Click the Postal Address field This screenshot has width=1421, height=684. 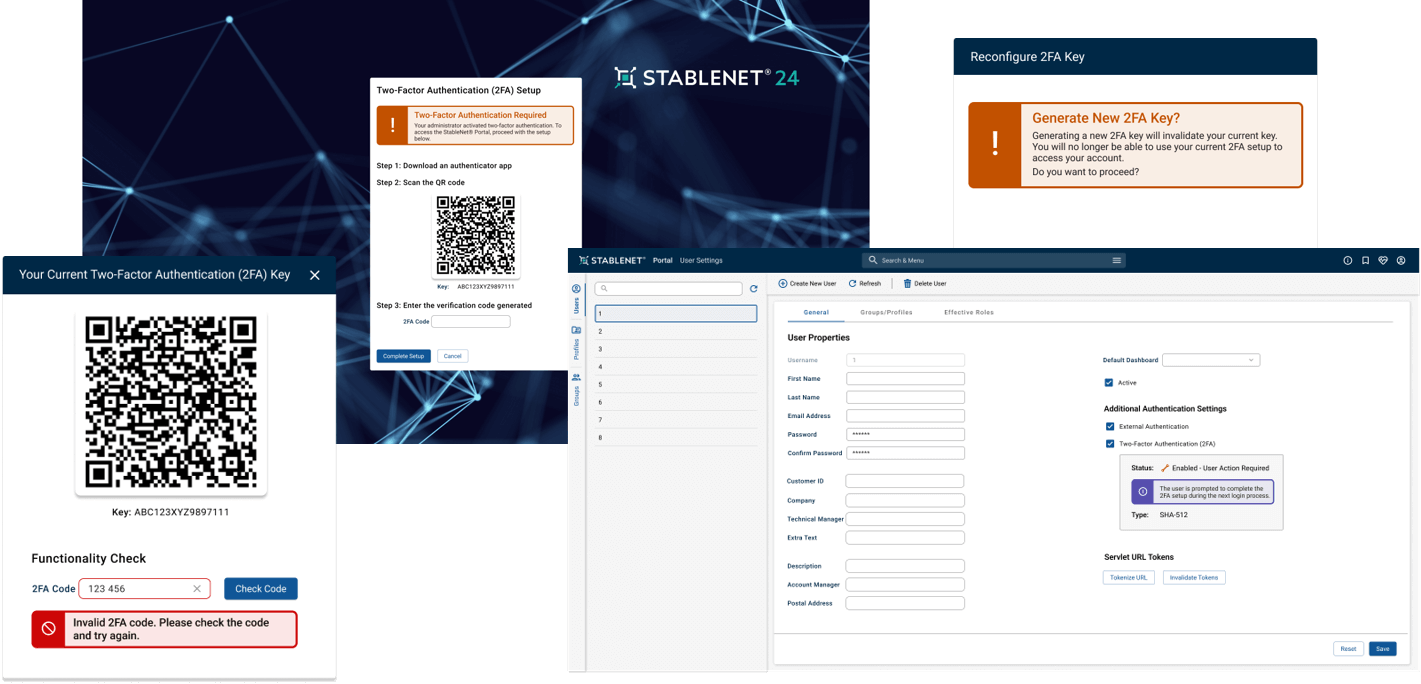905,603
